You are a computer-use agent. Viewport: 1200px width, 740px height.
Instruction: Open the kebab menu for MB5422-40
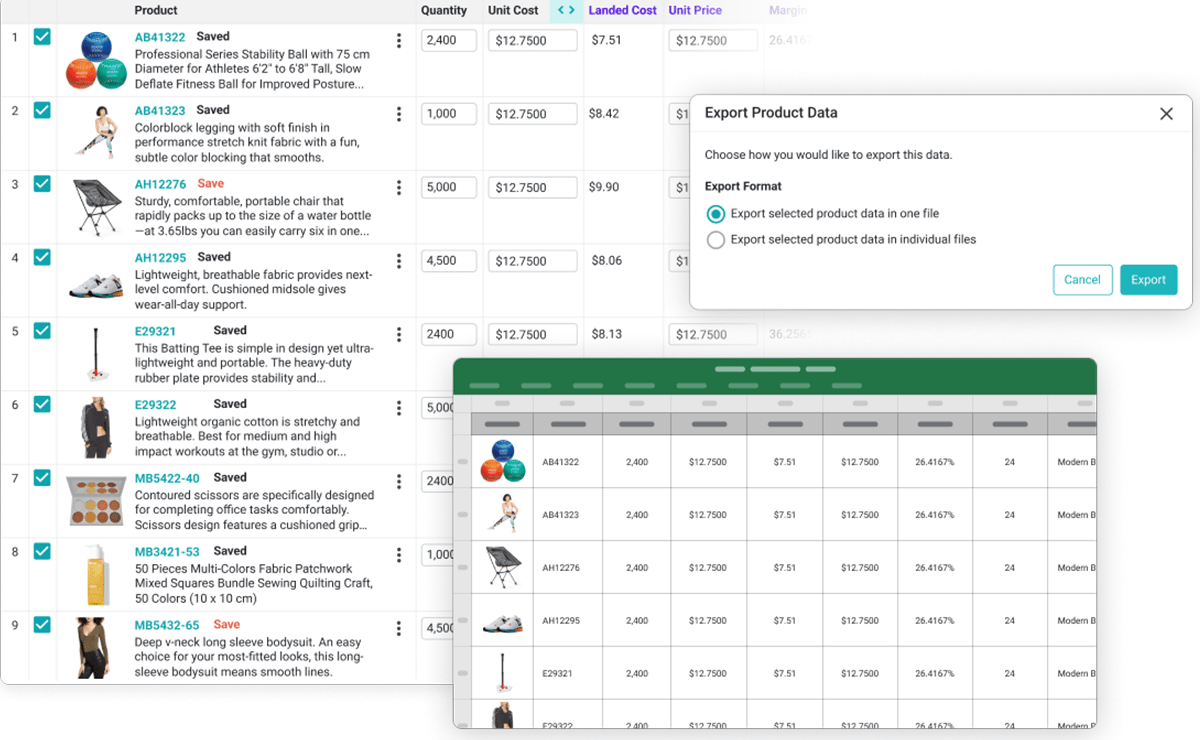399,482
